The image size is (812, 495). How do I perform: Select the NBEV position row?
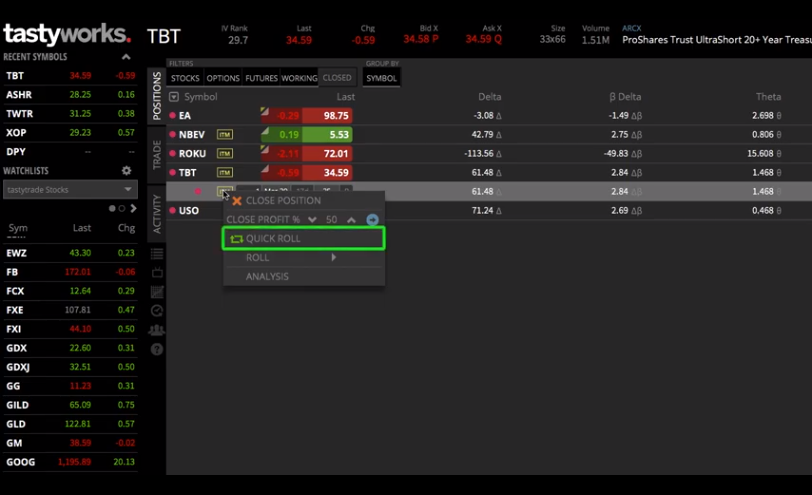[x=489, y=135]
